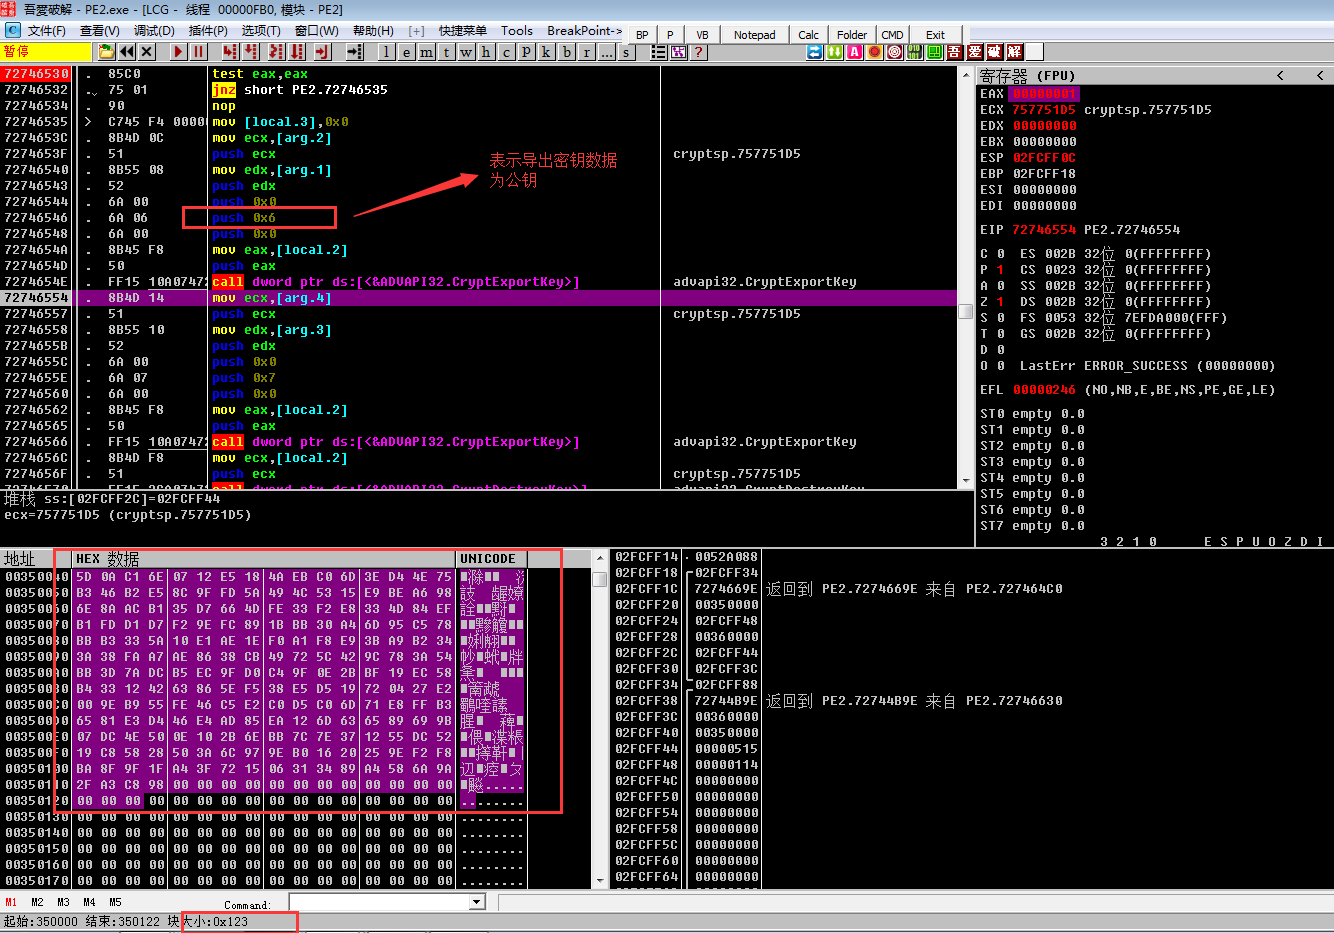The width and height of the screenshot is (1334, 933).
Task: Switch to memory dump tab M2
Action: click(37, 902)
